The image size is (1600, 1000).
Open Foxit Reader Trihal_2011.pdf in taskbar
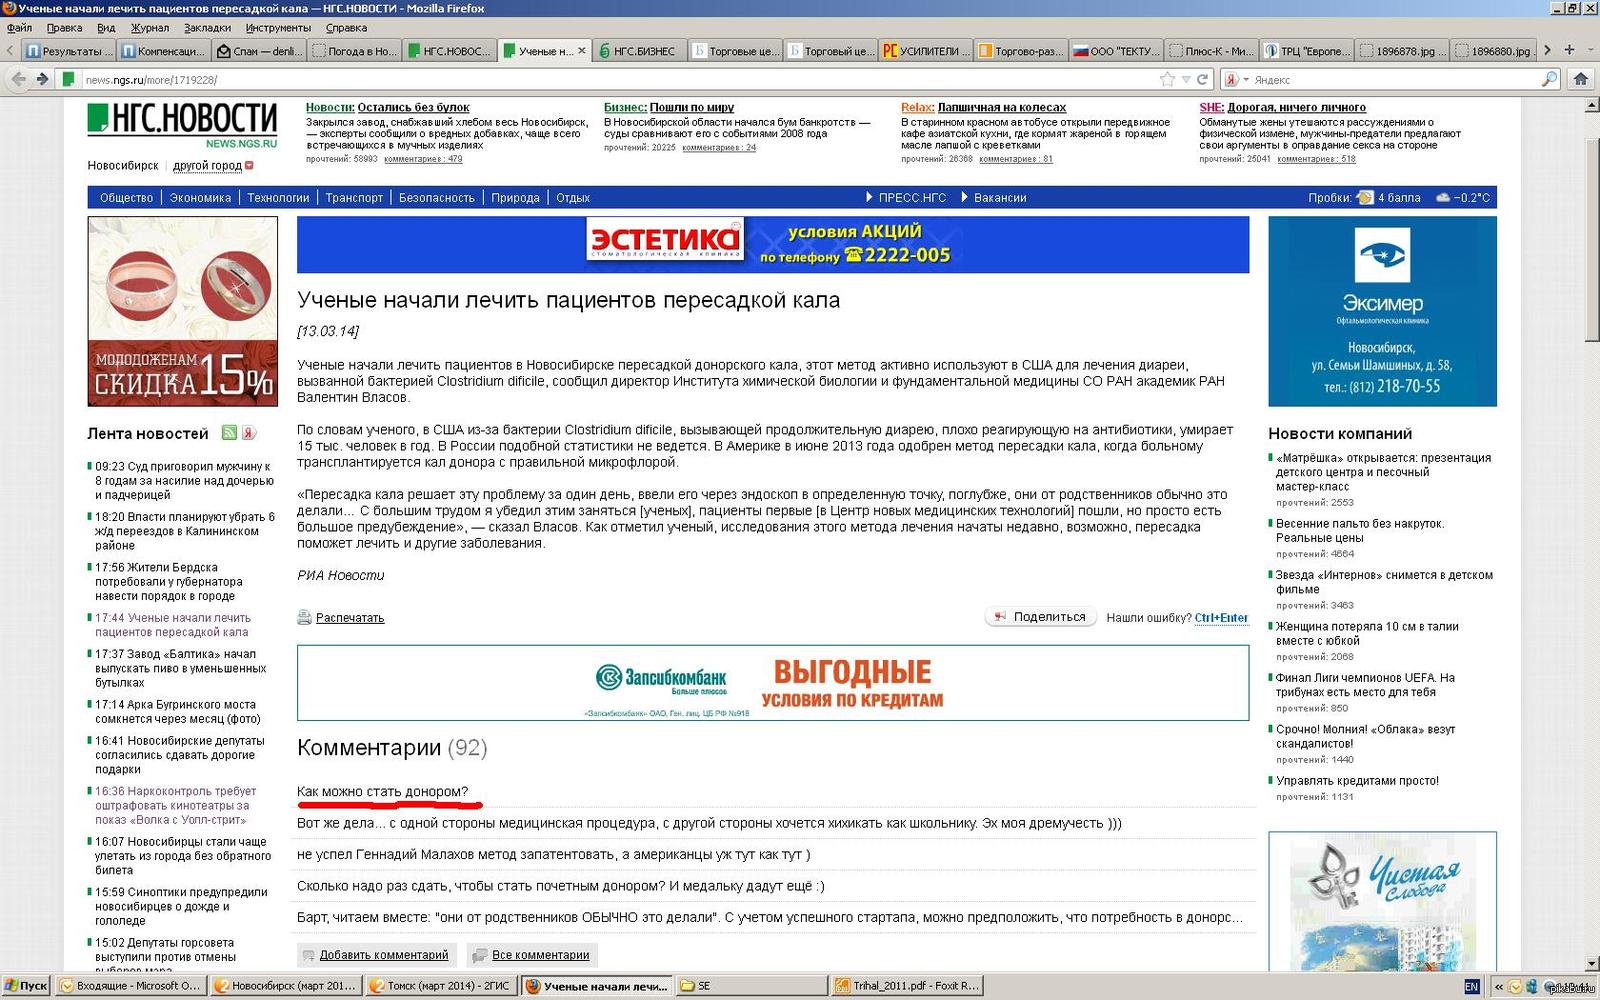pos(906,986)
